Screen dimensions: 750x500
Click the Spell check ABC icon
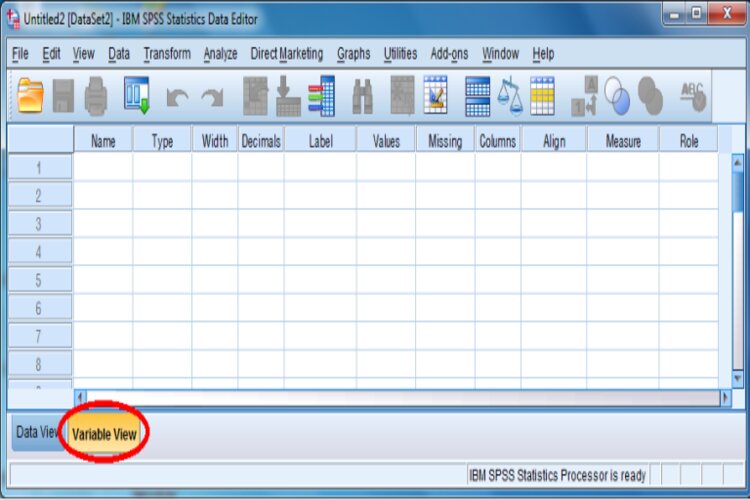pos(693,96)
